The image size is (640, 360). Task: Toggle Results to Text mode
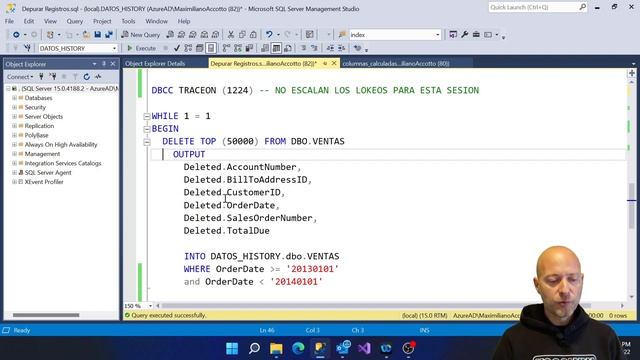click(265, 48)
